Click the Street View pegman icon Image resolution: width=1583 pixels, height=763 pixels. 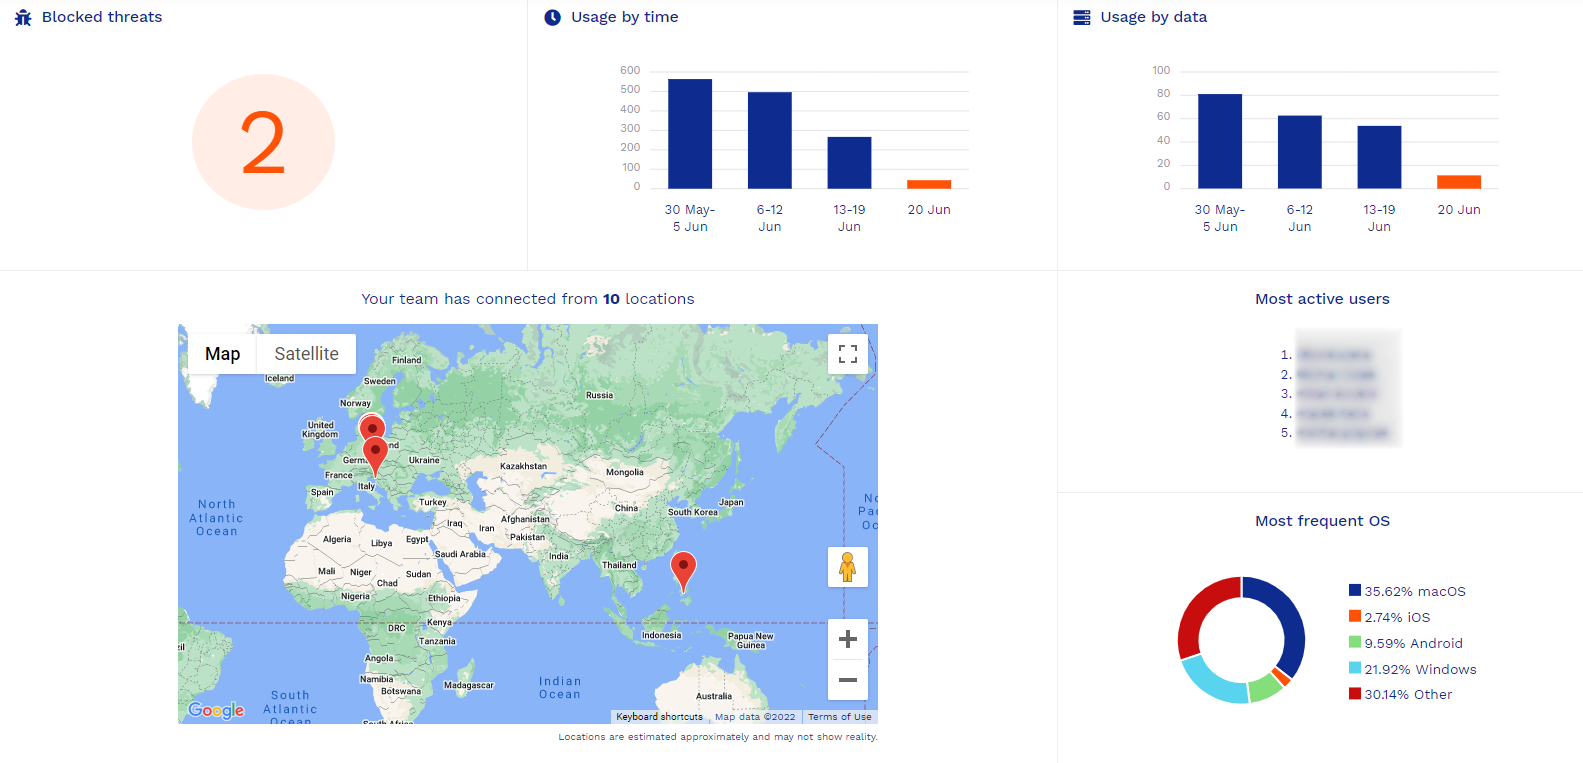point(848,567)
